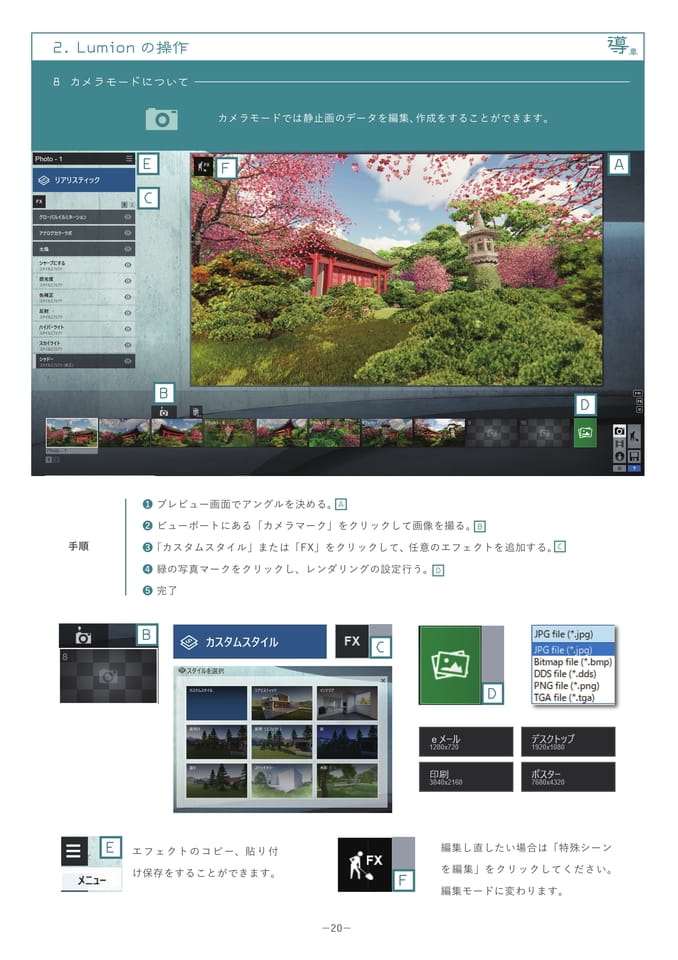Choose PNG file (*.png) format

573,686
